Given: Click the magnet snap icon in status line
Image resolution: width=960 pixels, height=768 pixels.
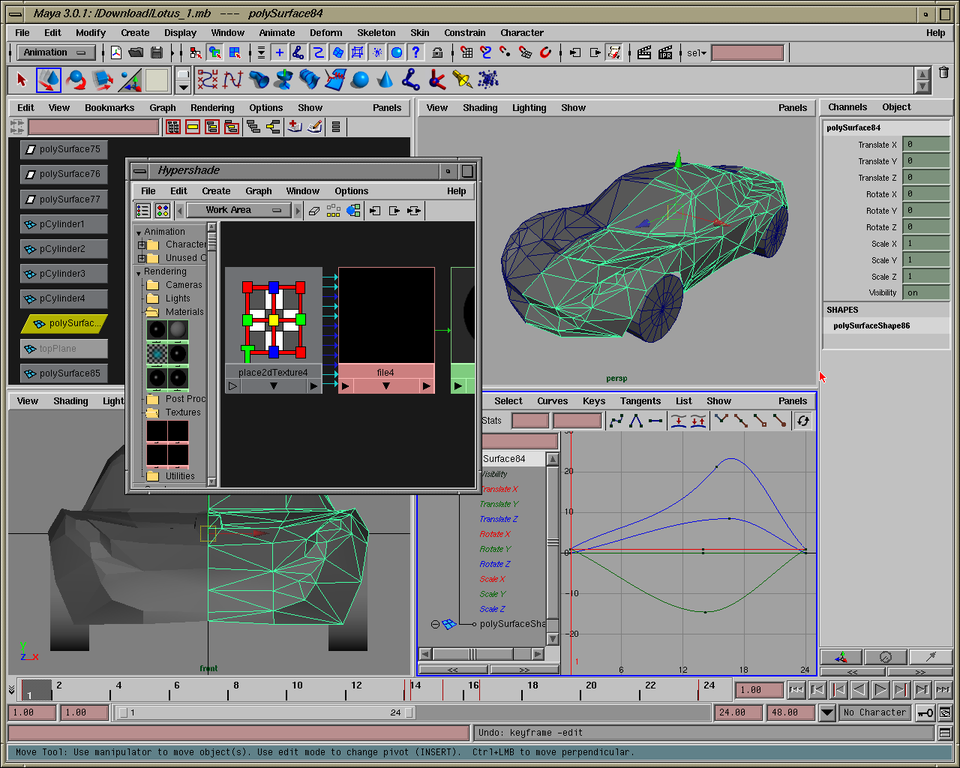Looking at the screenshot, I should tap(545, 52).
